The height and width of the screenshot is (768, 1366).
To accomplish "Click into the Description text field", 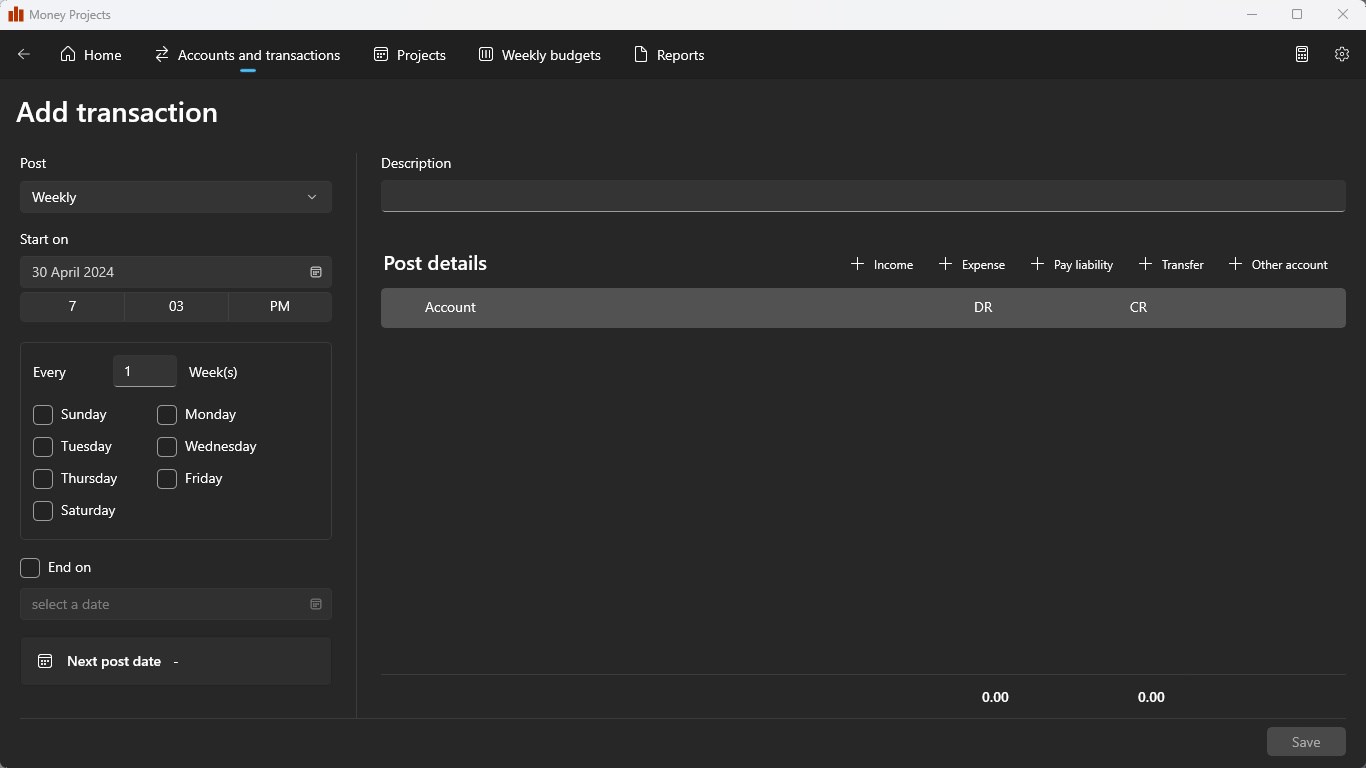I will click(863, 196).
